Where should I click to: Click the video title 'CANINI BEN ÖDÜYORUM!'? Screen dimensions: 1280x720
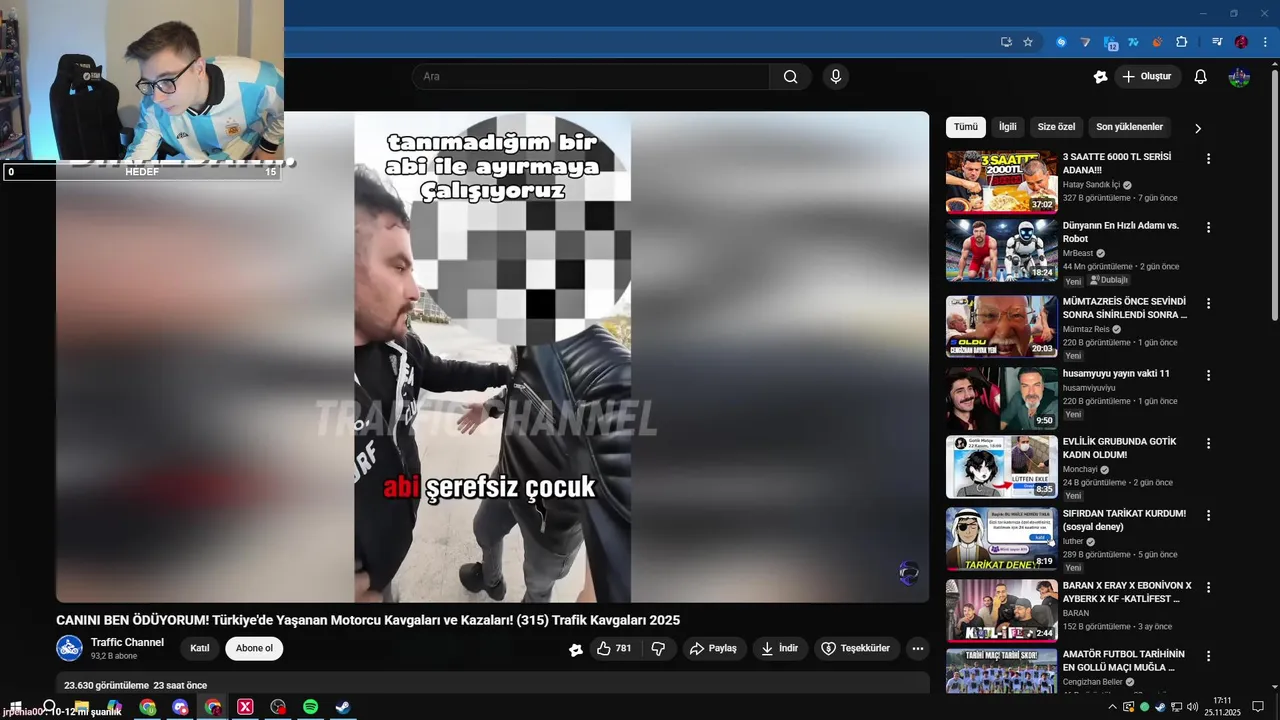pyautogui.click(x=368, y=620)
